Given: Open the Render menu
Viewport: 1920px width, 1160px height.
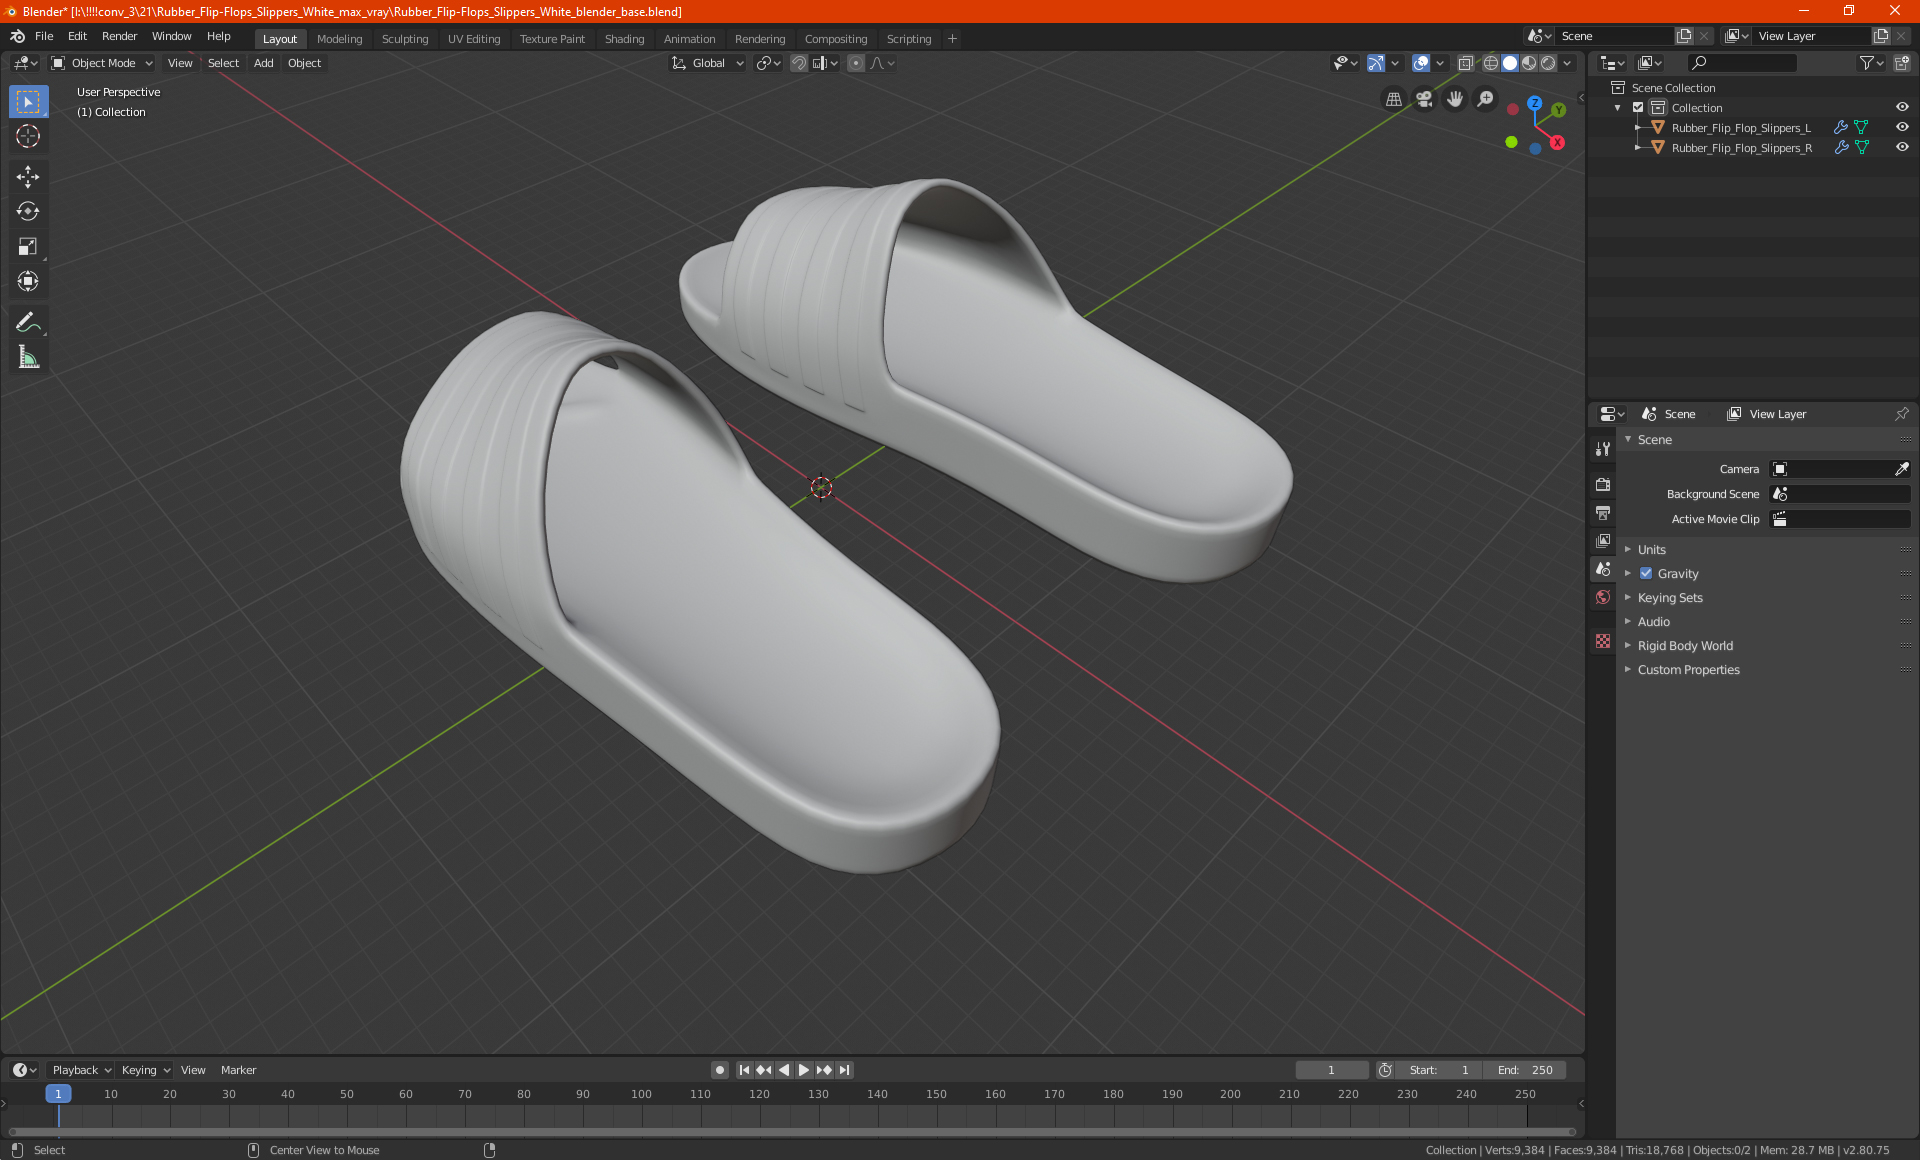Looking at the screenshot, I should (x=119, y=36).
